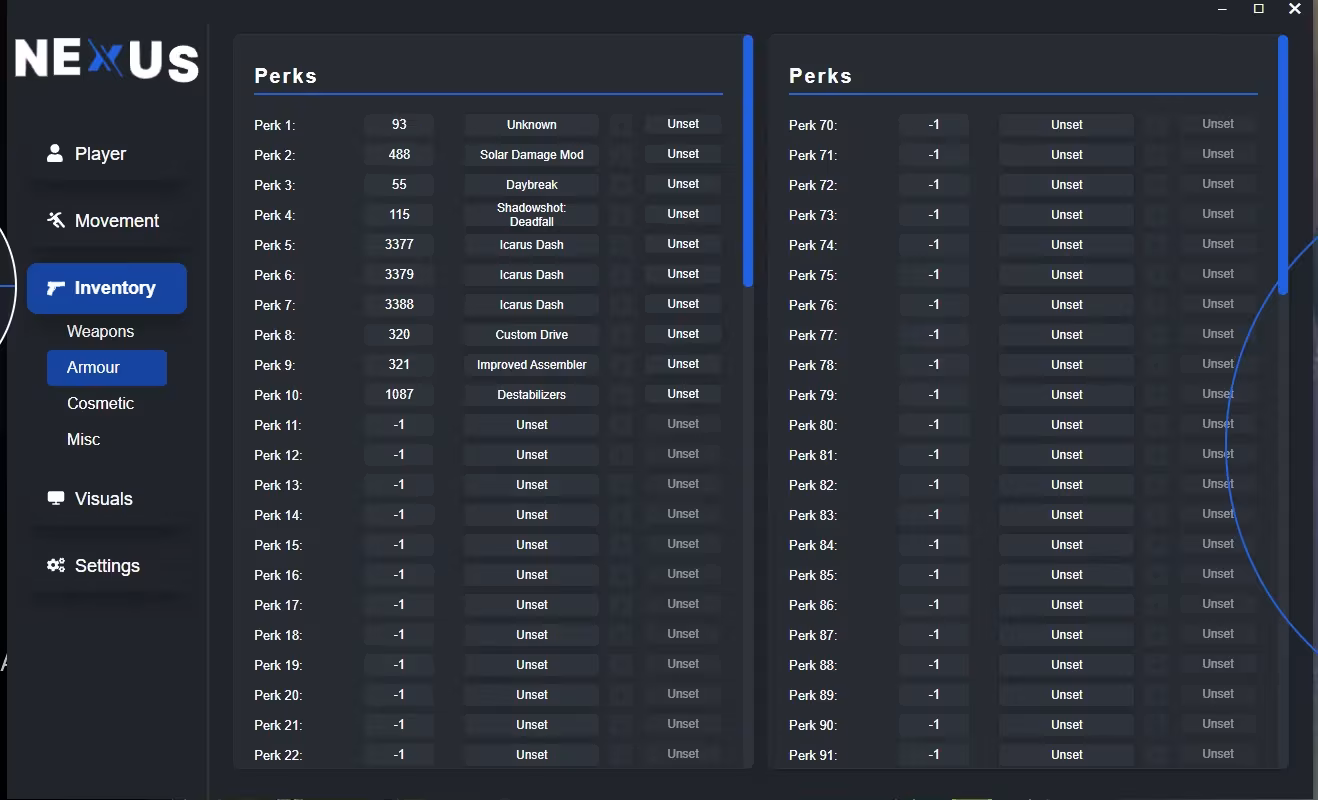This screenshot has width=1318, height=800.
Task: Click the Perk 6 value field 3379
Action: click(399, 274)
